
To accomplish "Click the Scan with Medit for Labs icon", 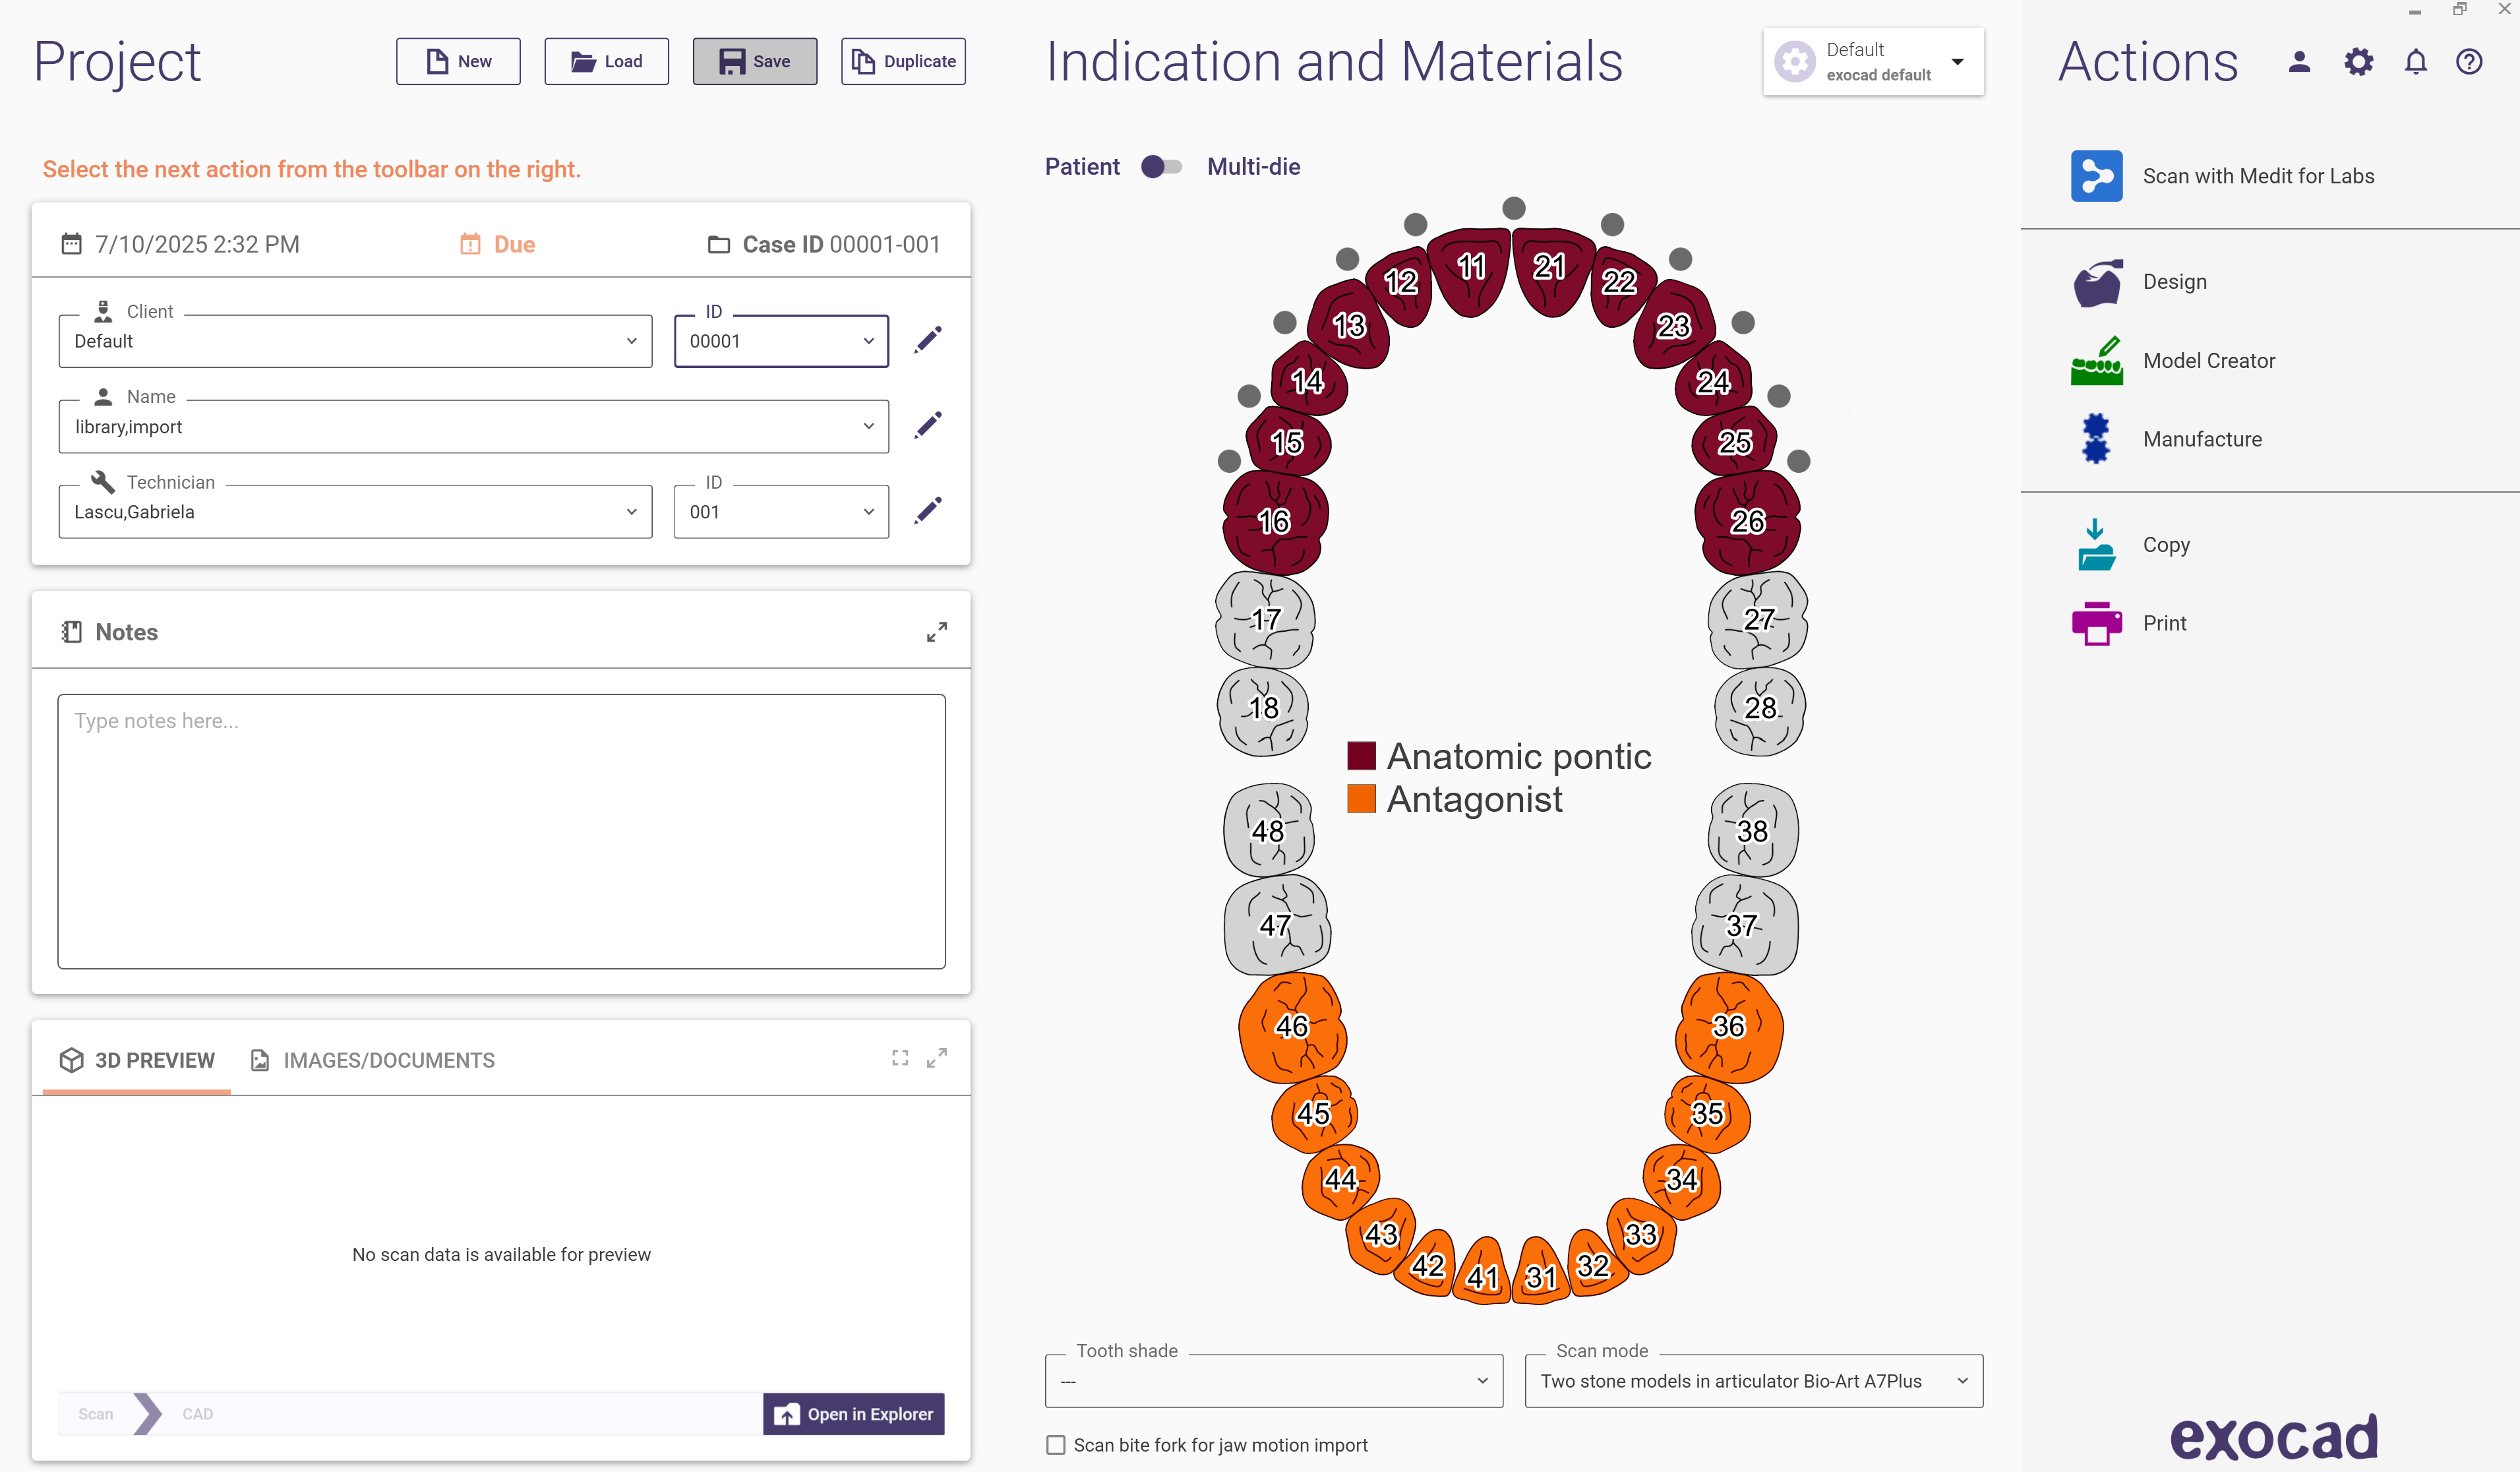I will [2096, 176].
